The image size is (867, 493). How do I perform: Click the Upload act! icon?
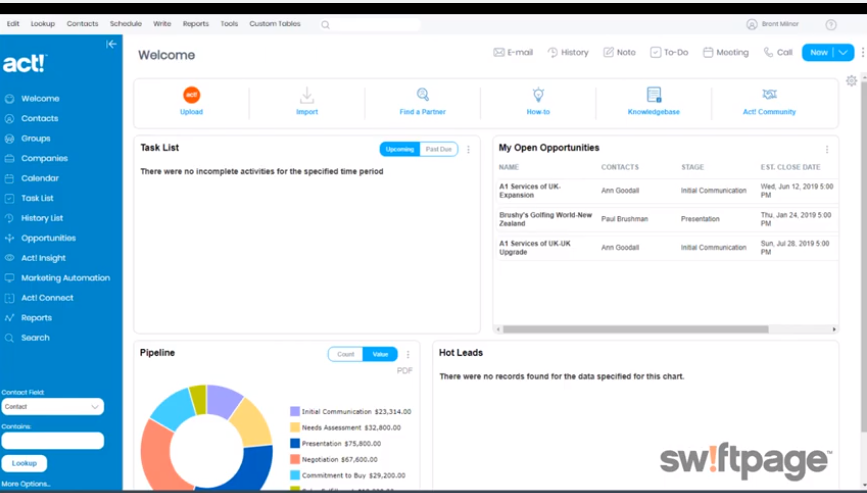[x=191, y=95]
